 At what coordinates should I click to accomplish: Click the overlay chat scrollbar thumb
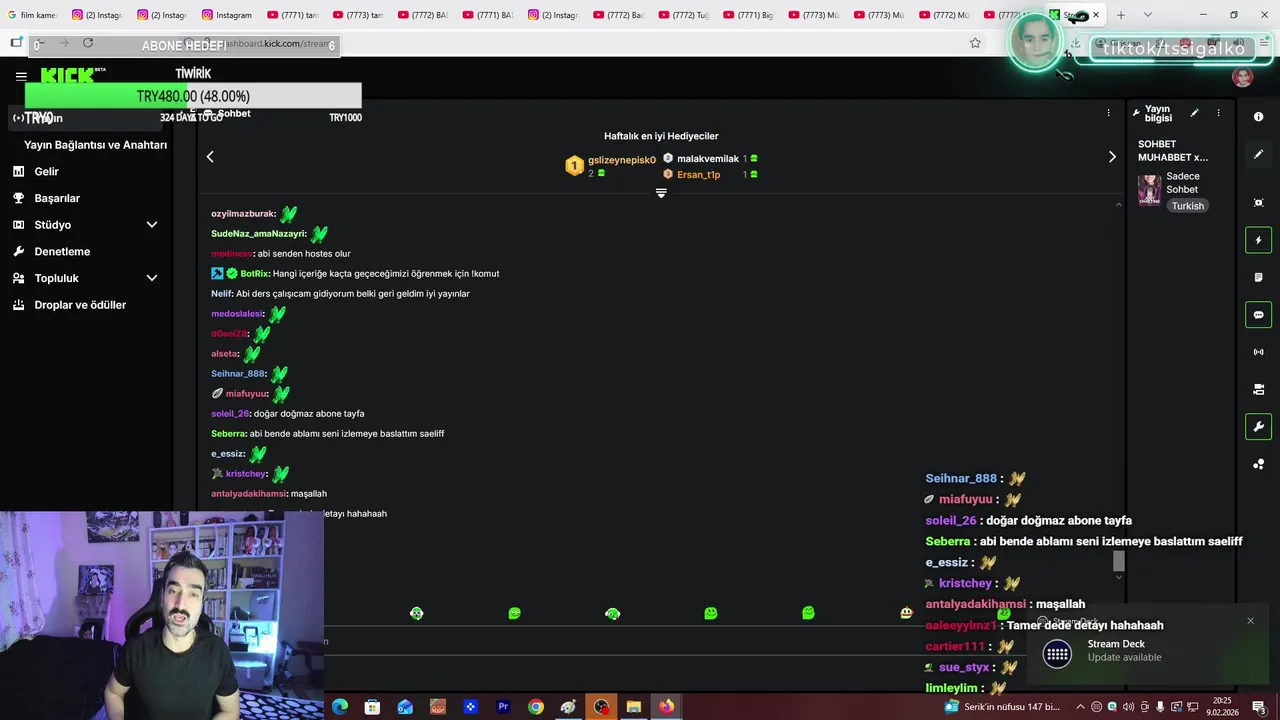pyautogui.click(x=1118, y=562)
